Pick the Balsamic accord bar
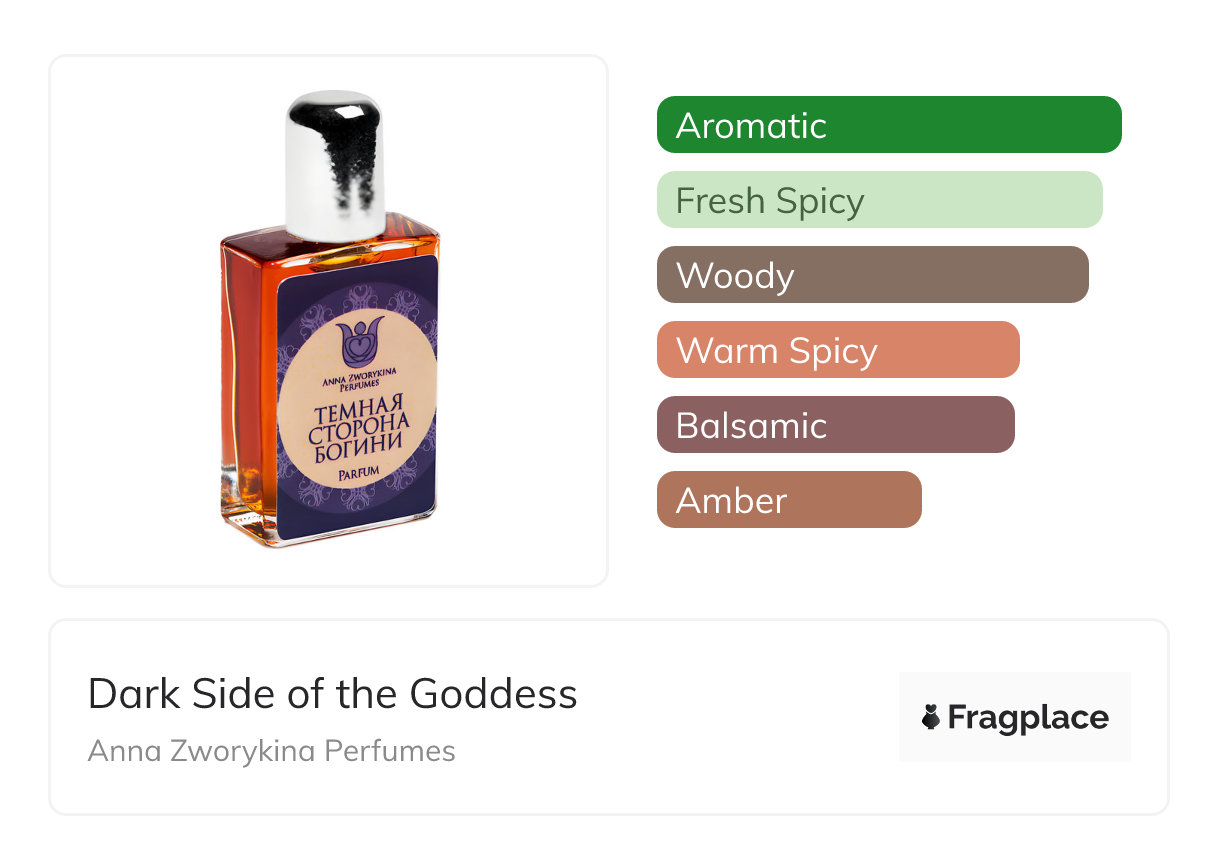Screen dimensions: 1218x864 click(x=835, y=425)
